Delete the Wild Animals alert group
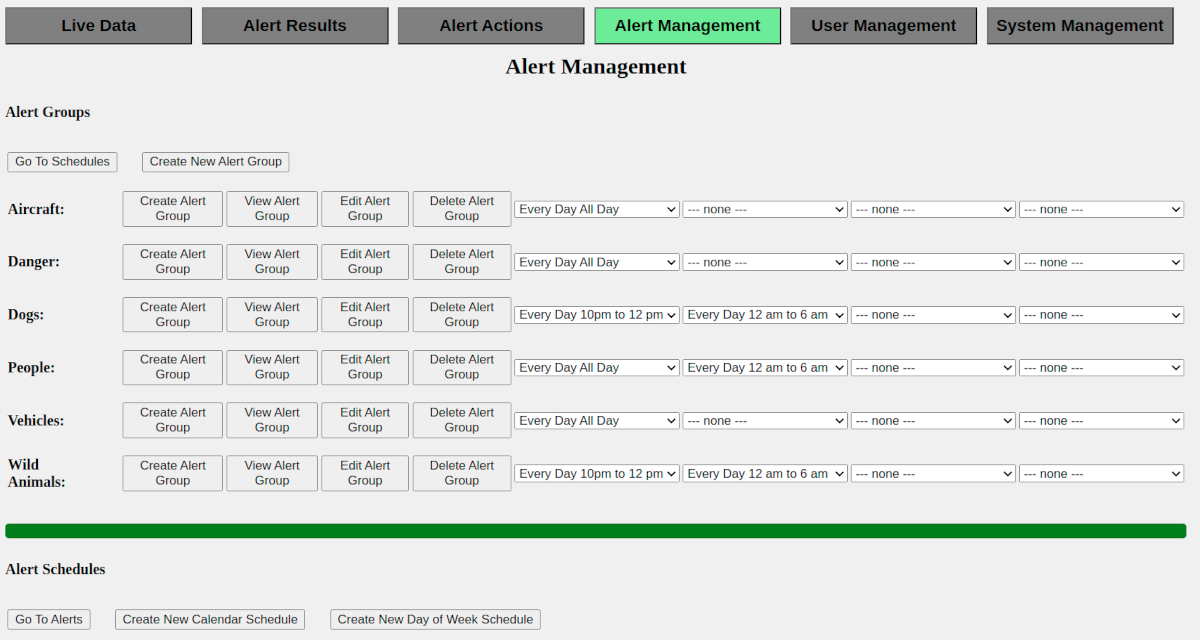The width and height of the screenshot is (1200, 640). click(x=461, y=473)
